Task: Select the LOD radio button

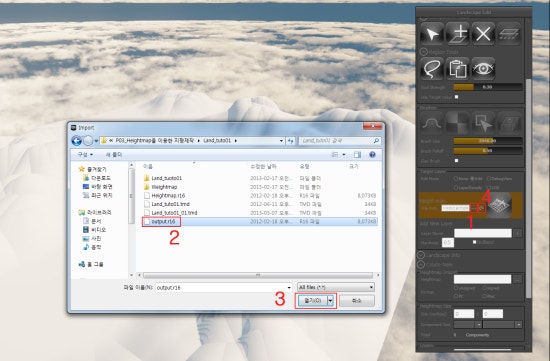Action: pyautogui.click(x=489, y=188)
